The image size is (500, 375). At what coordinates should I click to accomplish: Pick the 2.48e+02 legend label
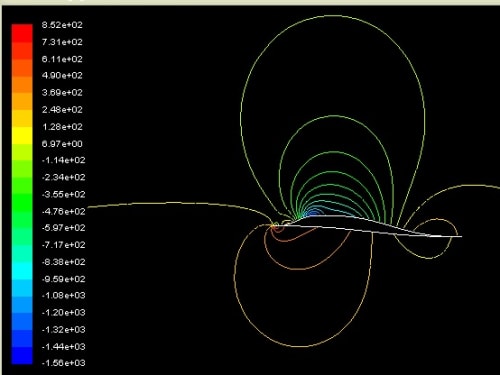pyautogui.click(x=62, y=109)
